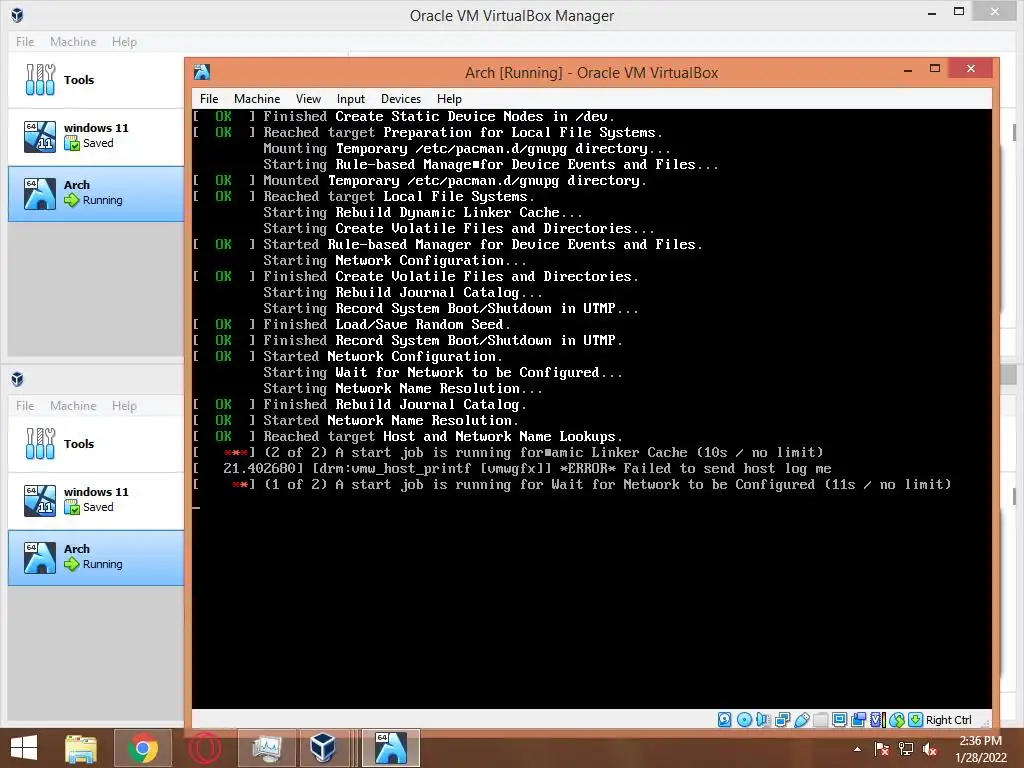Select Arch VM in lower Manager list
The width and height of the screenshot is (1024, 768).
pyautogui.click(x=96, y=558)
